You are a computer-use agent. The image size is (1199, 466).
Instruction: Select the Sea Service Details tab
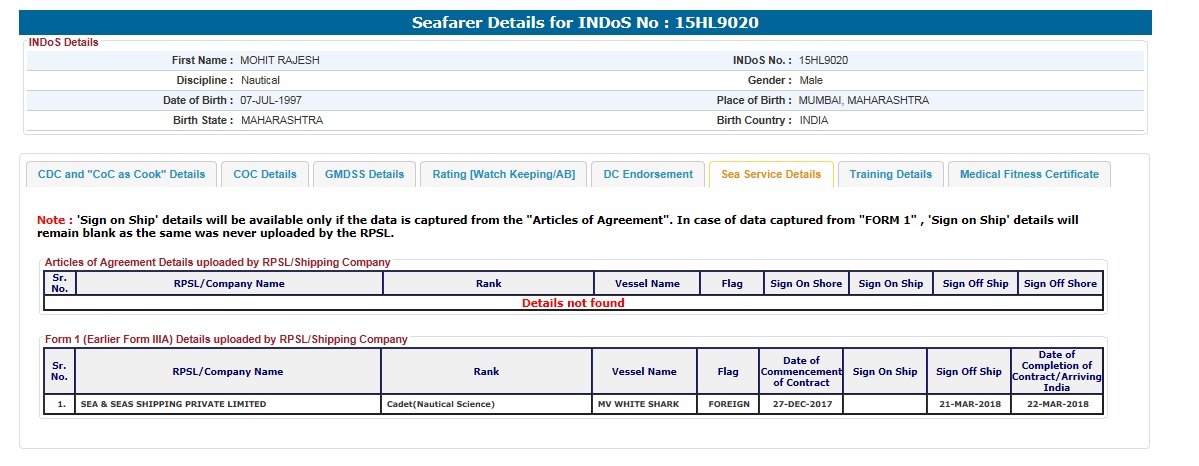pyautogui.click(x=770, y=174)
